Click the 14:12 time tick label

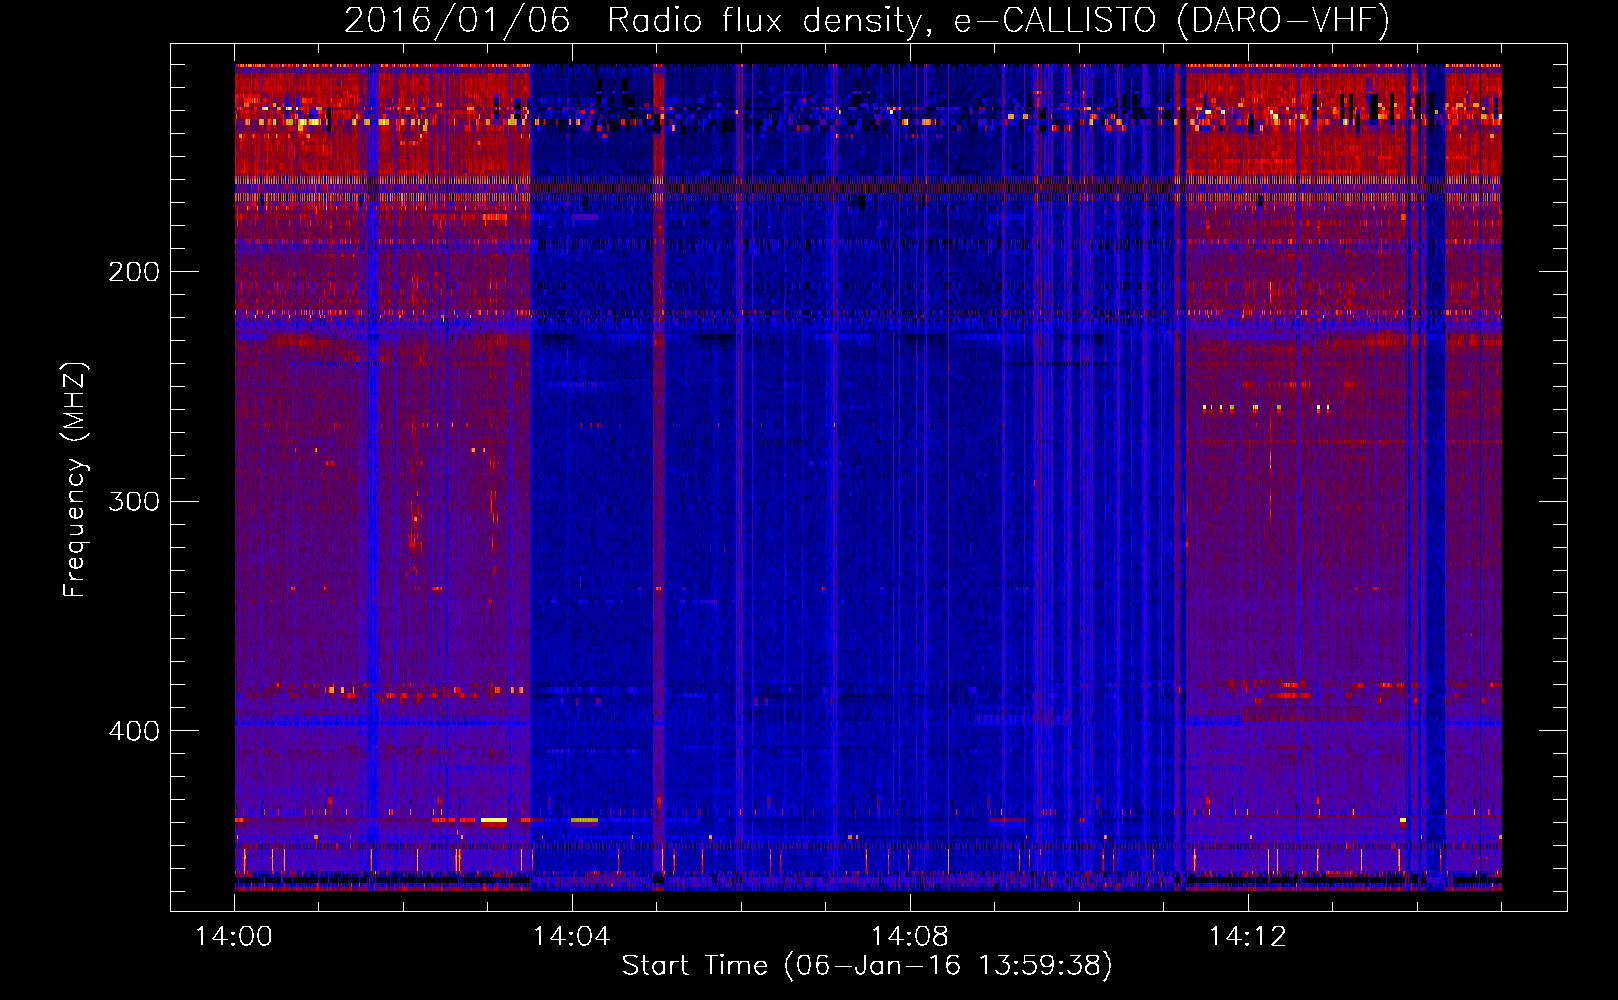click(x=1248, y=937)
